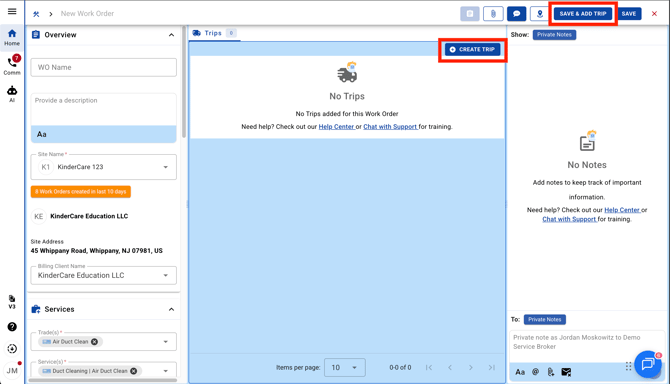Click the WO Name input field
Screen dimensions: 670x384
coord(103,67)
